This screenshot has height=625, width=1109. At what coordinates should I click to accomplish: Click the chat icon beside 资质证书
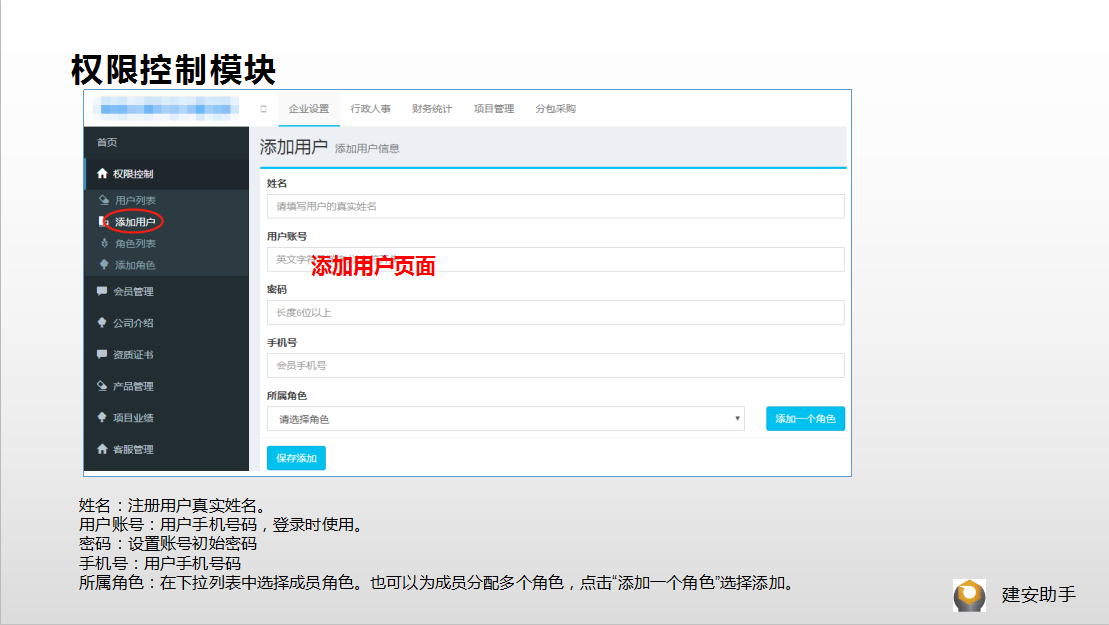(102, 354)
